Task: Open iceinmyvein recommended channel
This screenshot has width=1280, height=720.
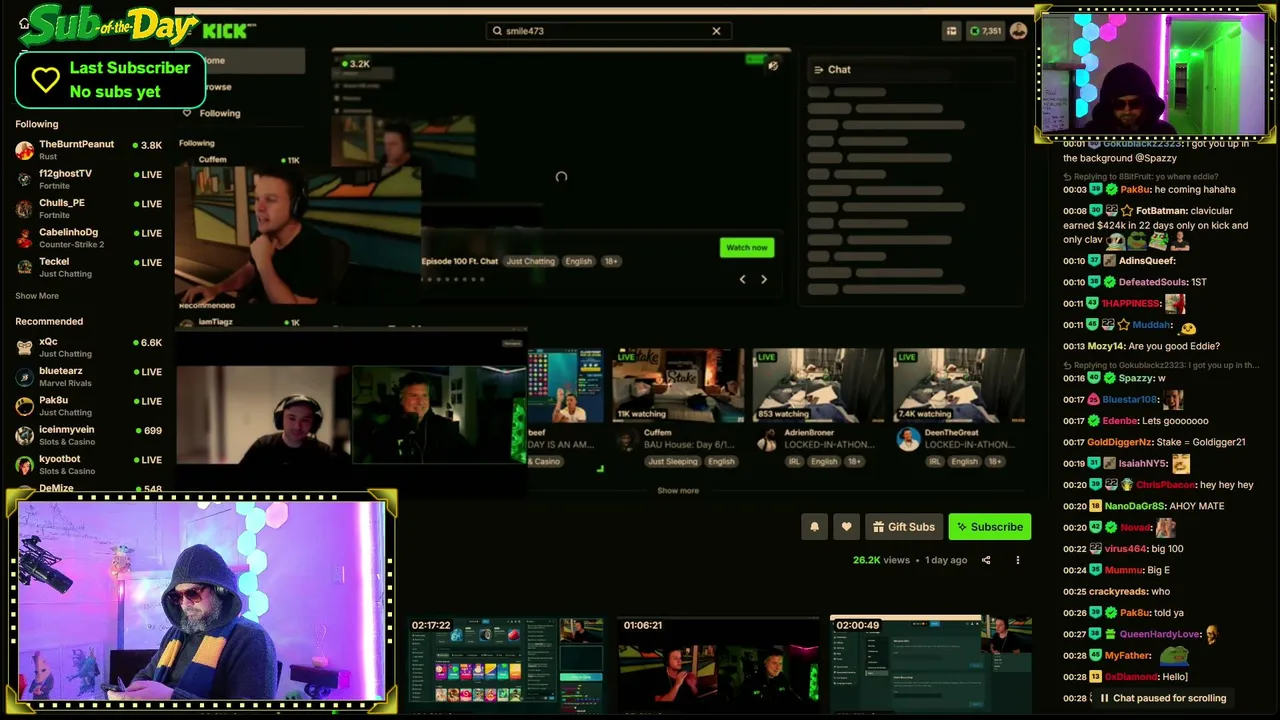Action: [x=88, y=435]
